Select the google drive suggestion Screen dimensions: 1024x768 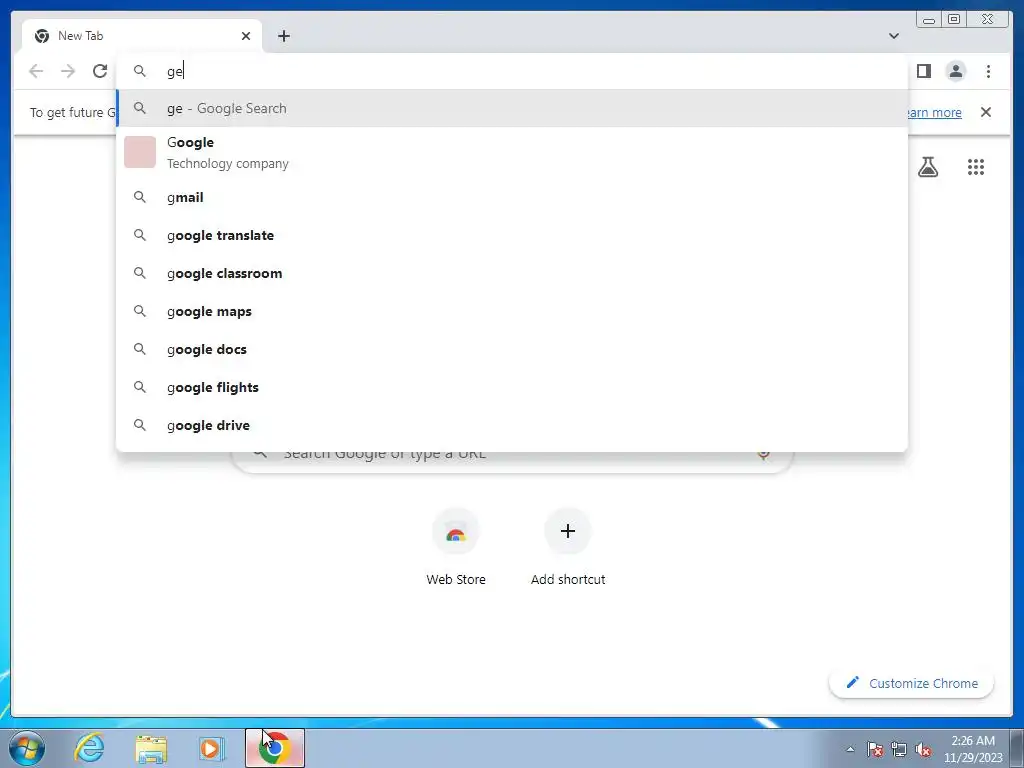(x=512, y=425)
